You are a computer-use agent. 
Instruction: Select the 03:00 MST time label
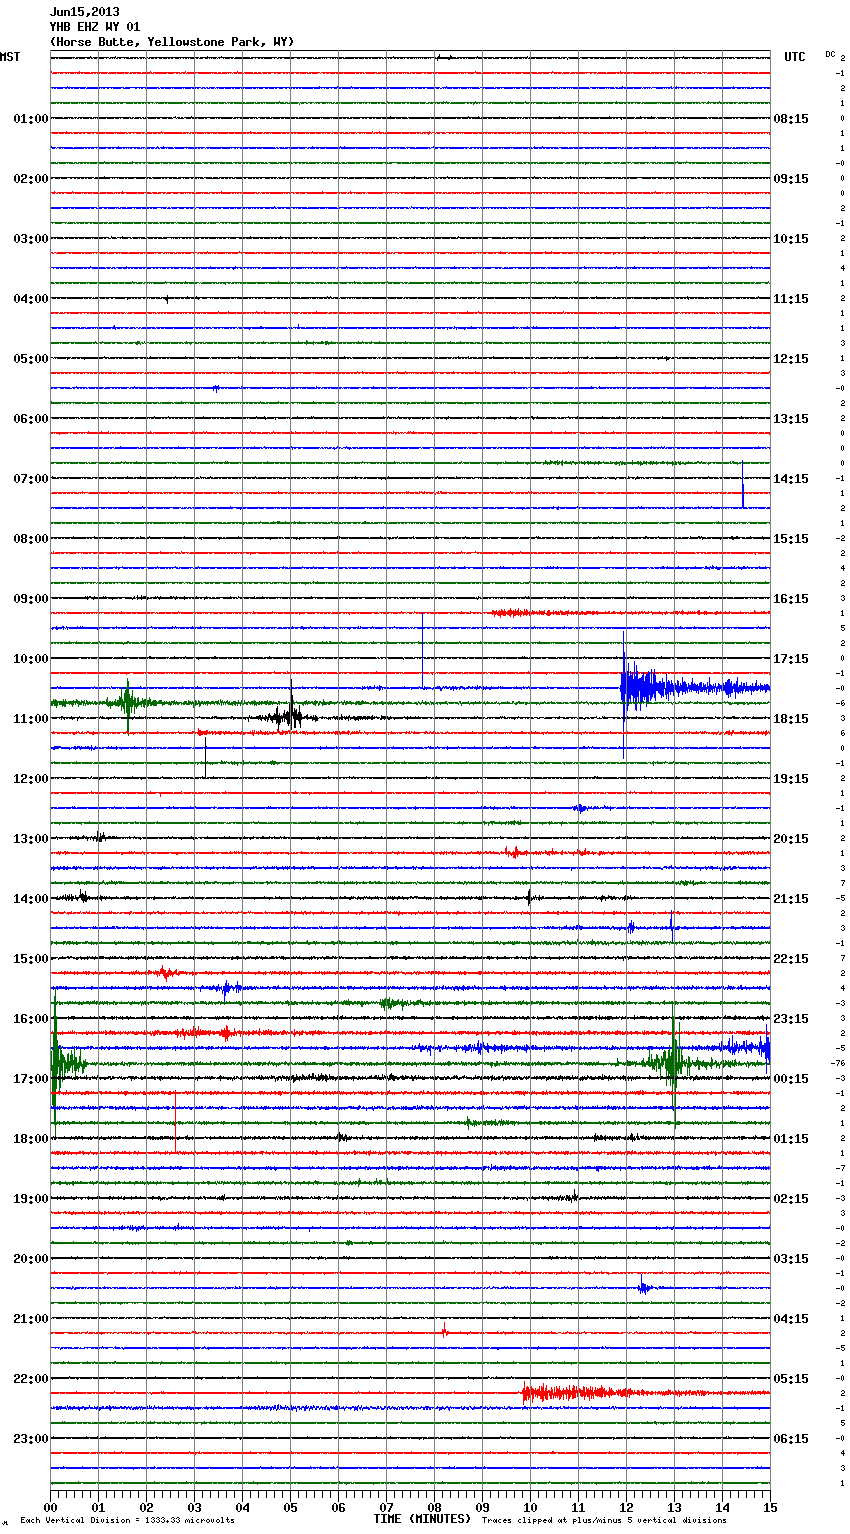coord(30,239)
